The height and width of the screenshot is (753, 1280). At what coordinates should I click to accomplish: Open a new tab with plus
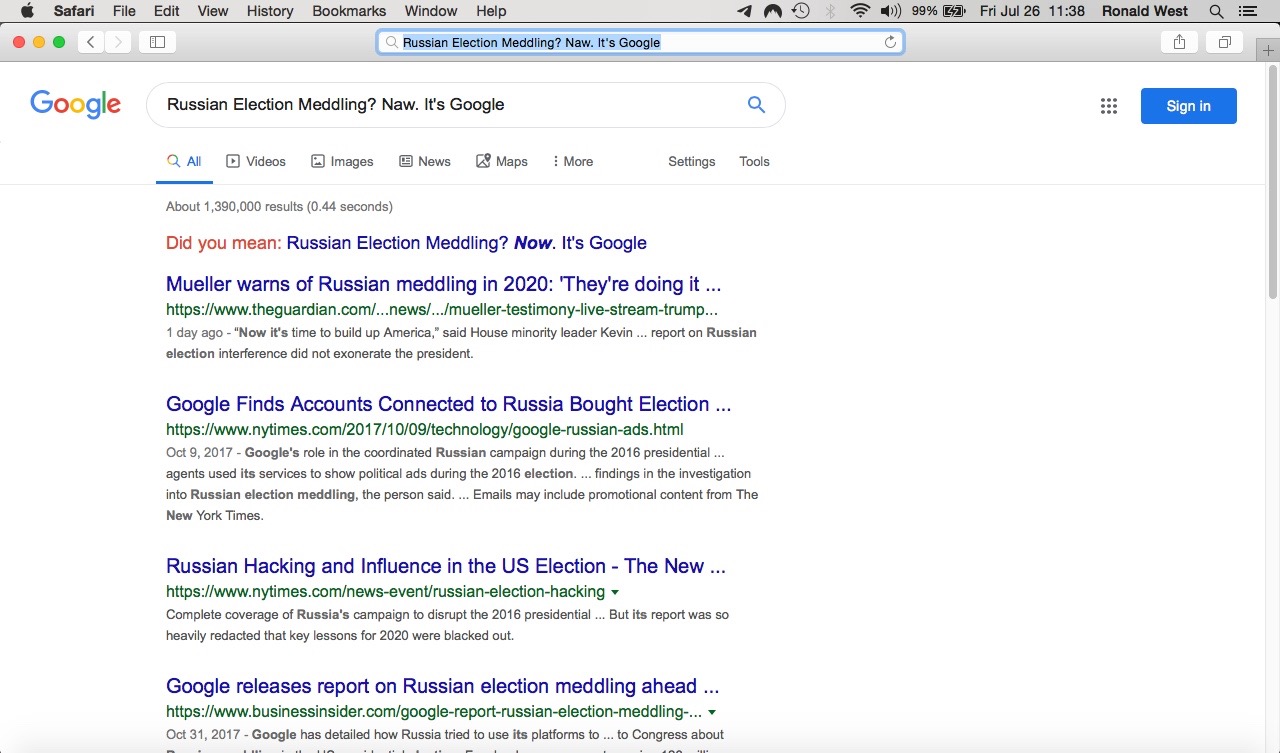point(1268,51)
